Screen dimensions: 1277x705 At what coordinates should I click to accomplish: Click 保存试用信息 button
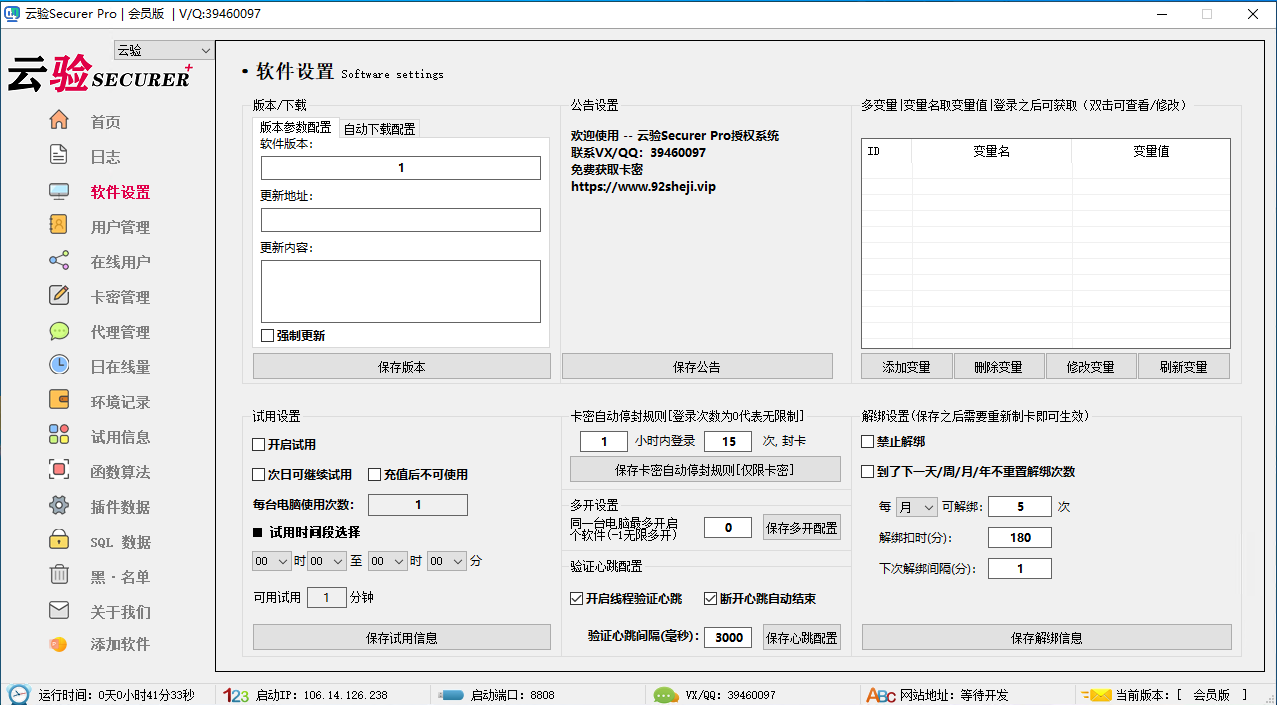pos(402,637)
